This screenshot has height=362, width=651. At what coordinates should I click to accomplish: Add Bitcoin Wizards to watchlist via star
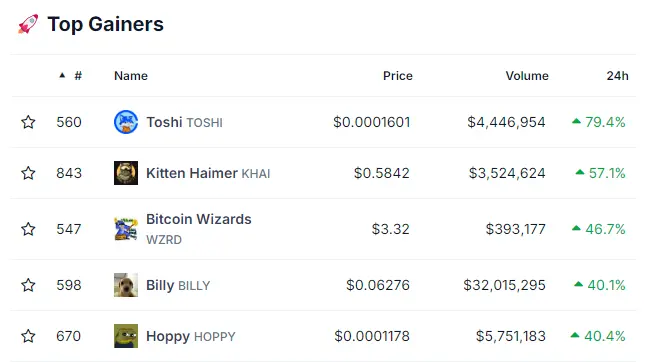tap(28, 229)
